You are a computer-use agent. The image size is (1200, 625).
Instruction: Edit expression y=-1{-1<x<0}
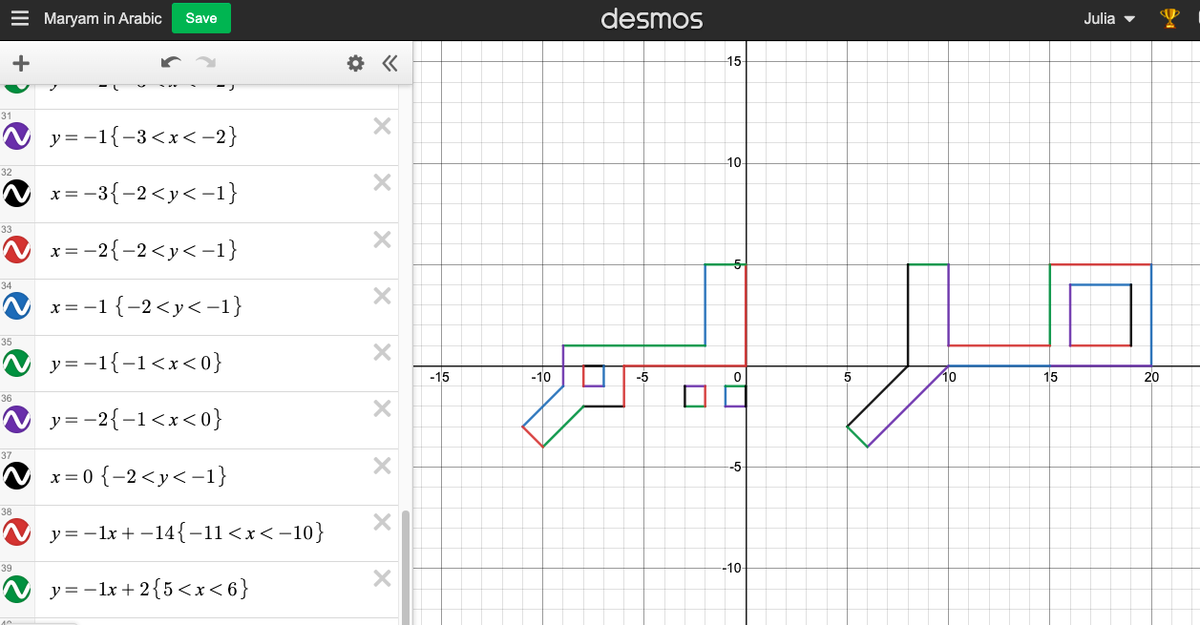tap(135, 363)
